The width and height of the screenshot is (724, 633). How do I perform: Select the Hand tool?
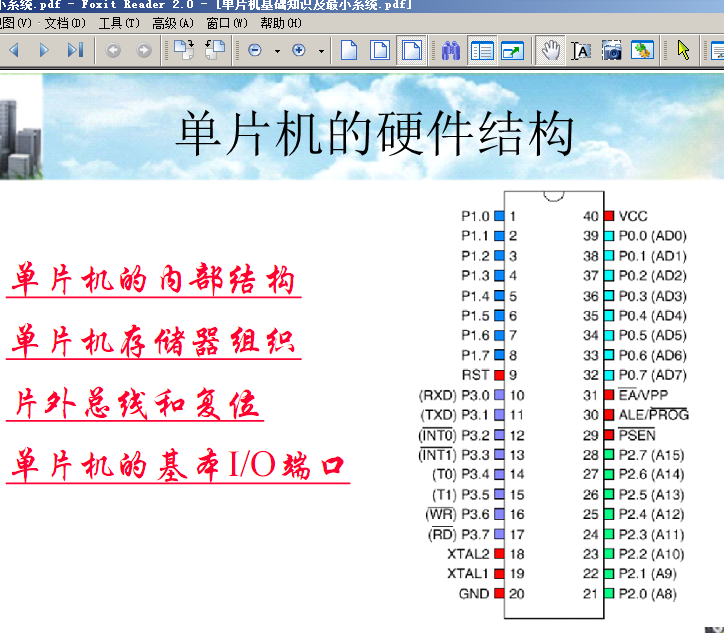point(549,50)
